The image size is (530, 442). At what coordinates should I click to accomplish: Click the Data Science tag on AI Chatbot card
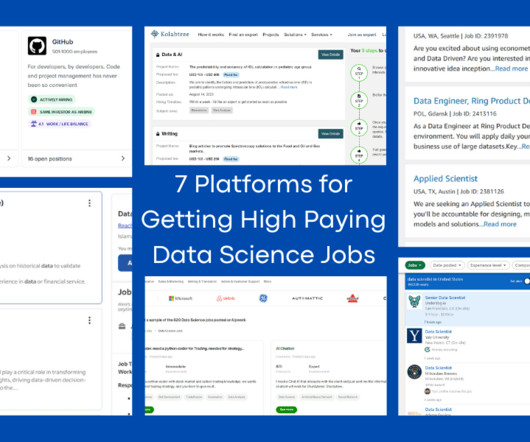pos(287,397)
